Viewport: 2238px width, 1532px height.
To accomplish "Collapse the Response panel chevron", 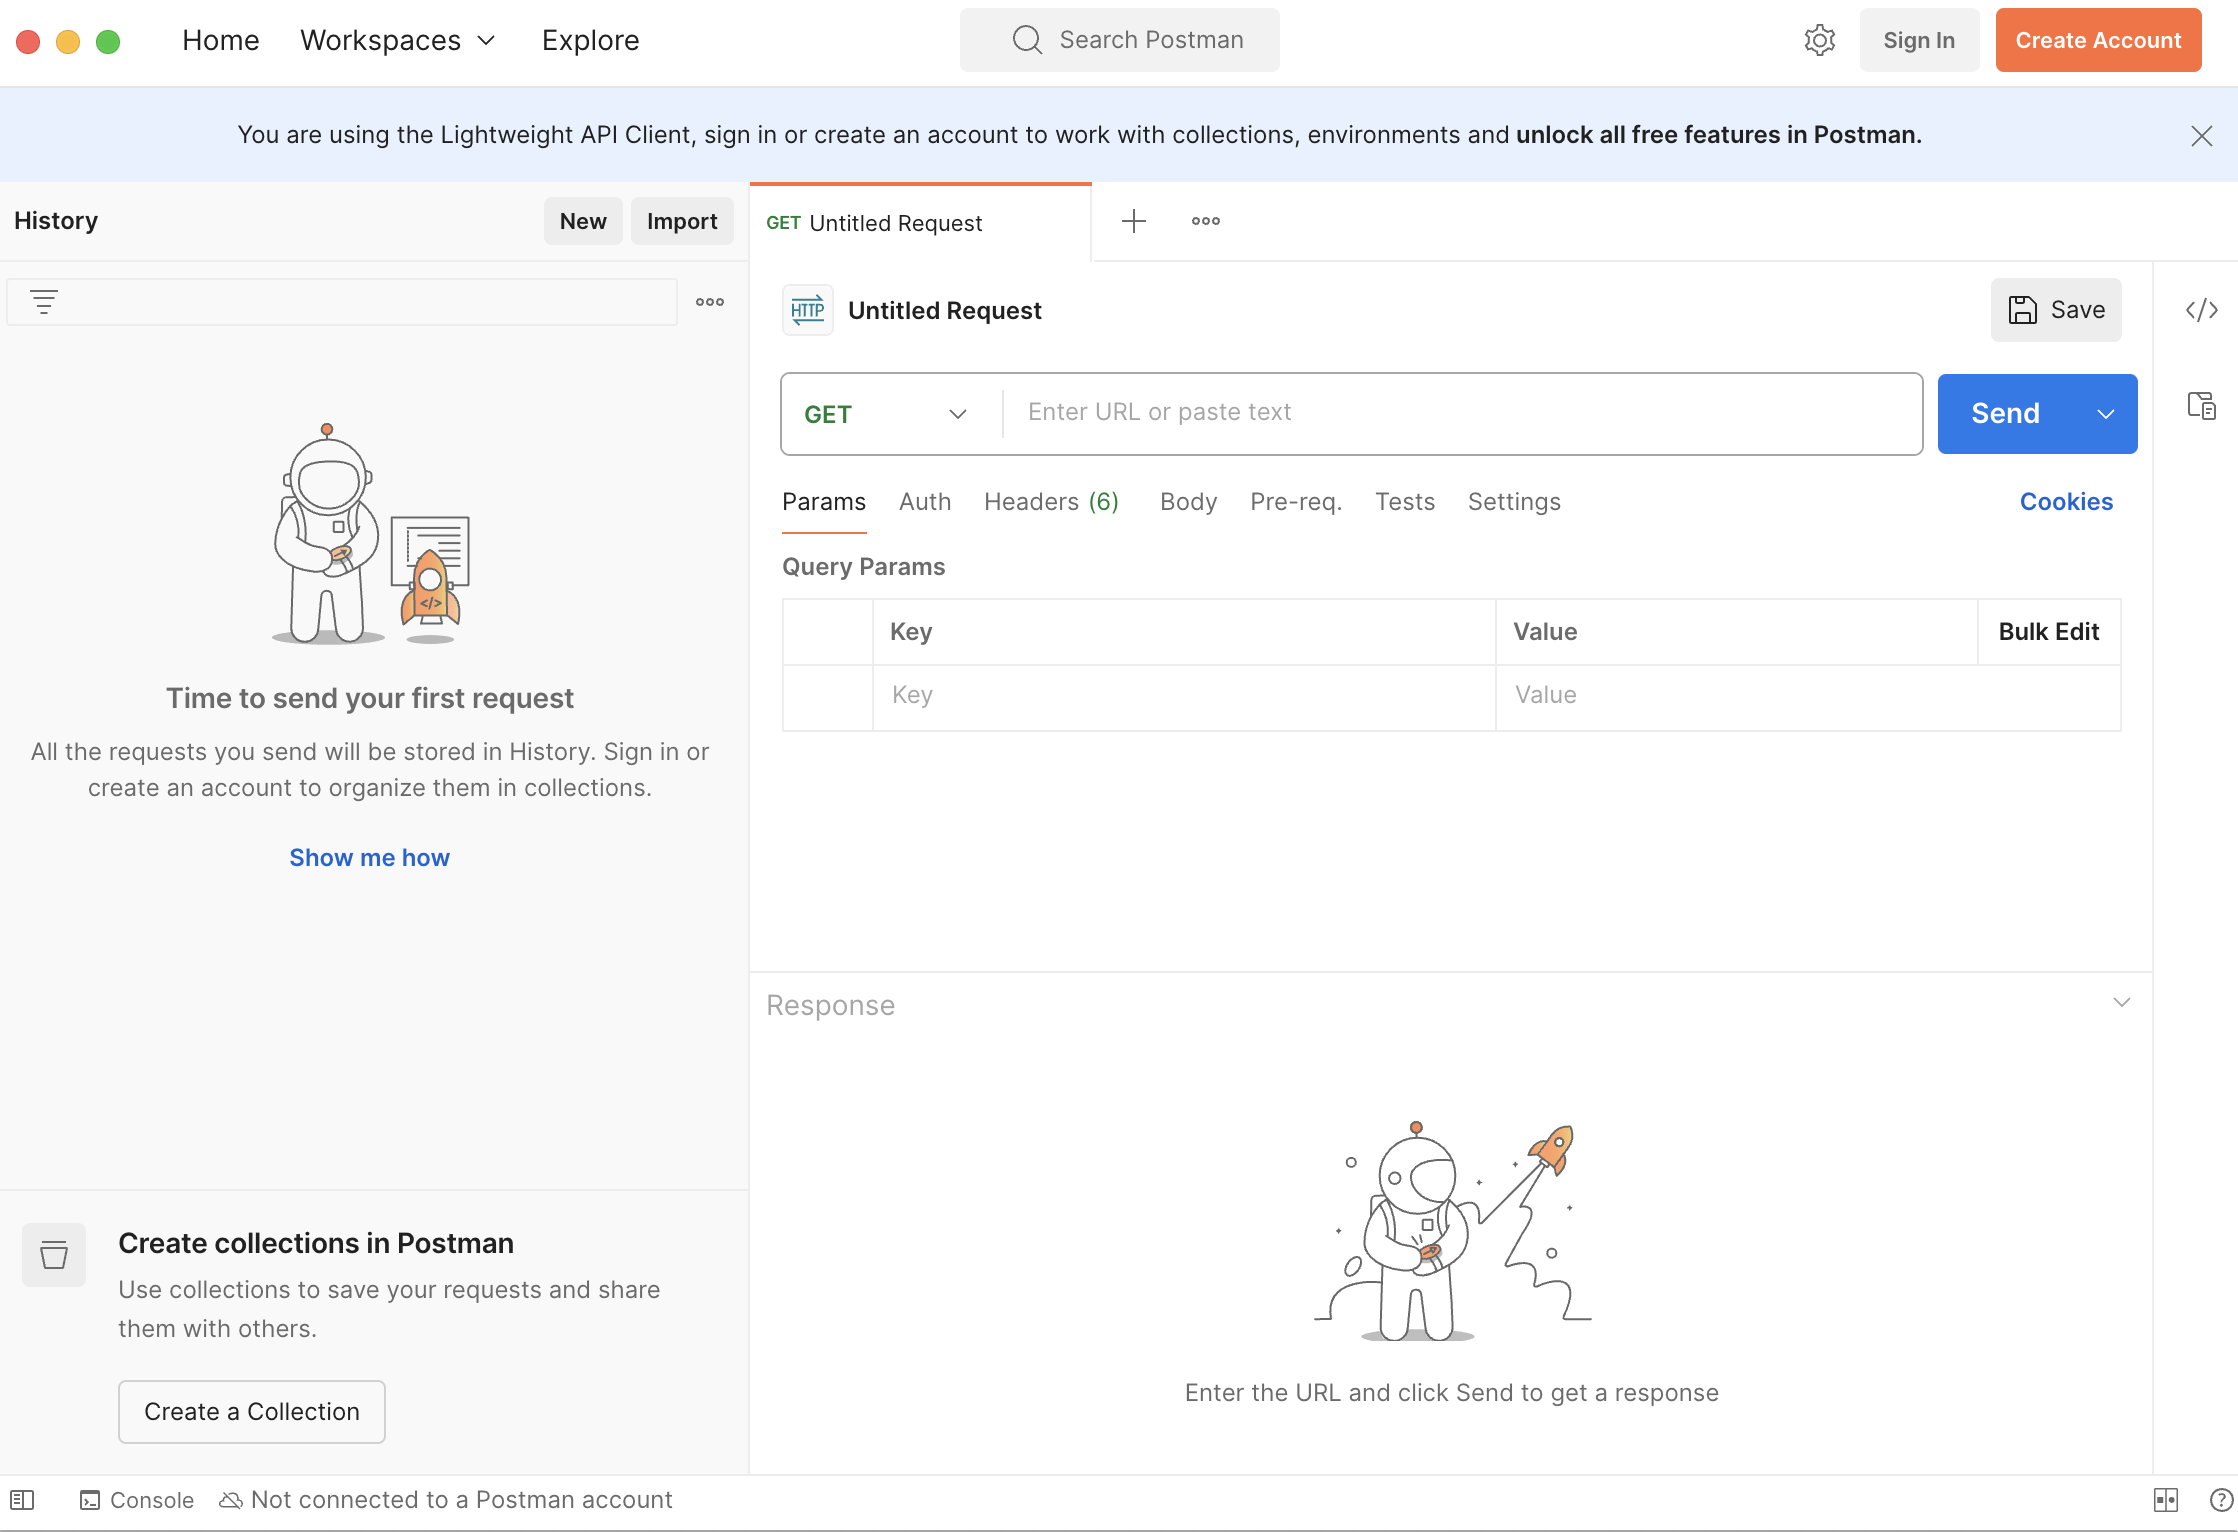I will point(2121,1002).
